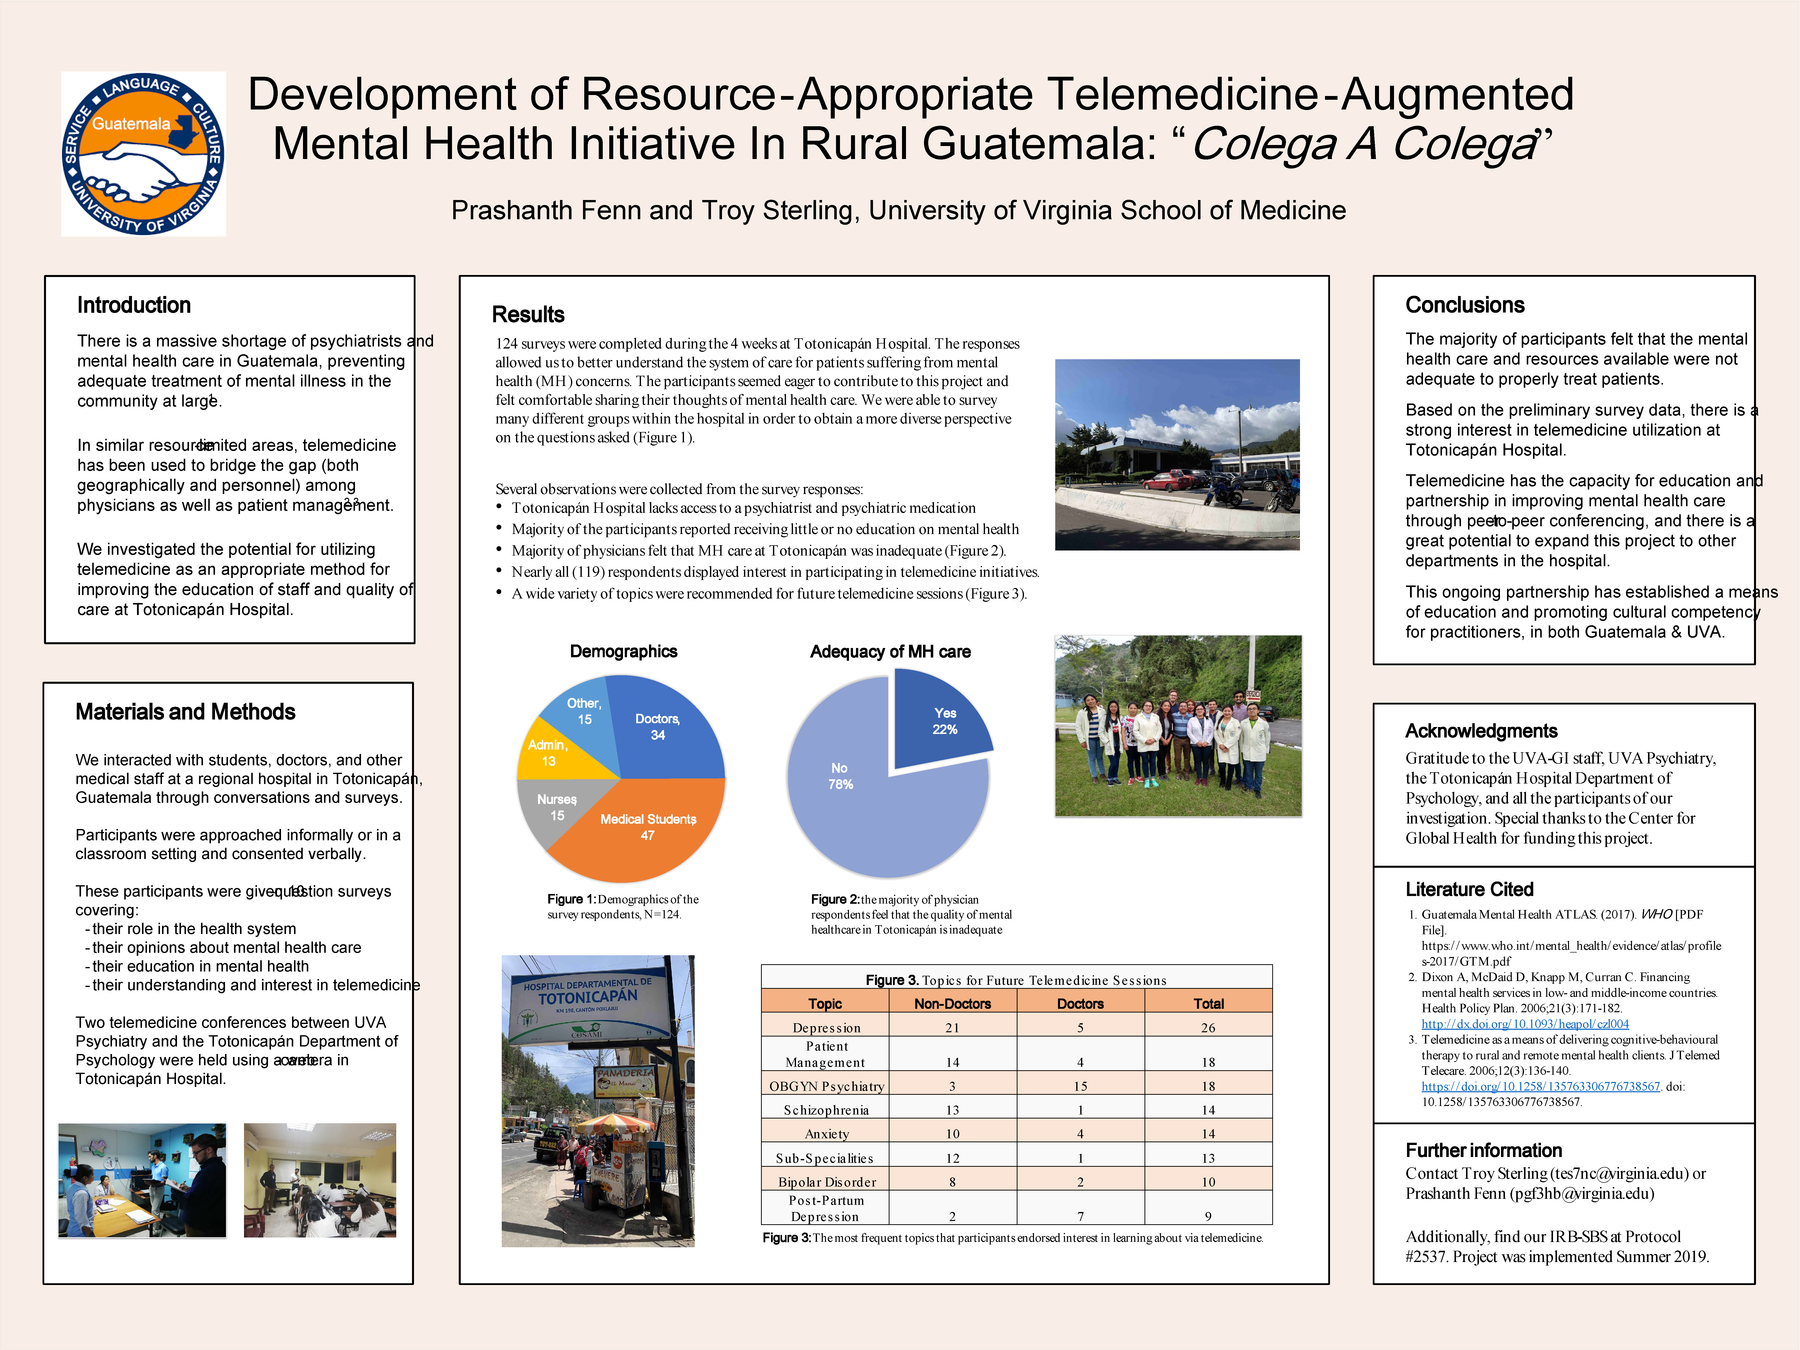Click the OBGYN Psychiatry topic cell
Screen dimensions: 1800x1350
826,1085
